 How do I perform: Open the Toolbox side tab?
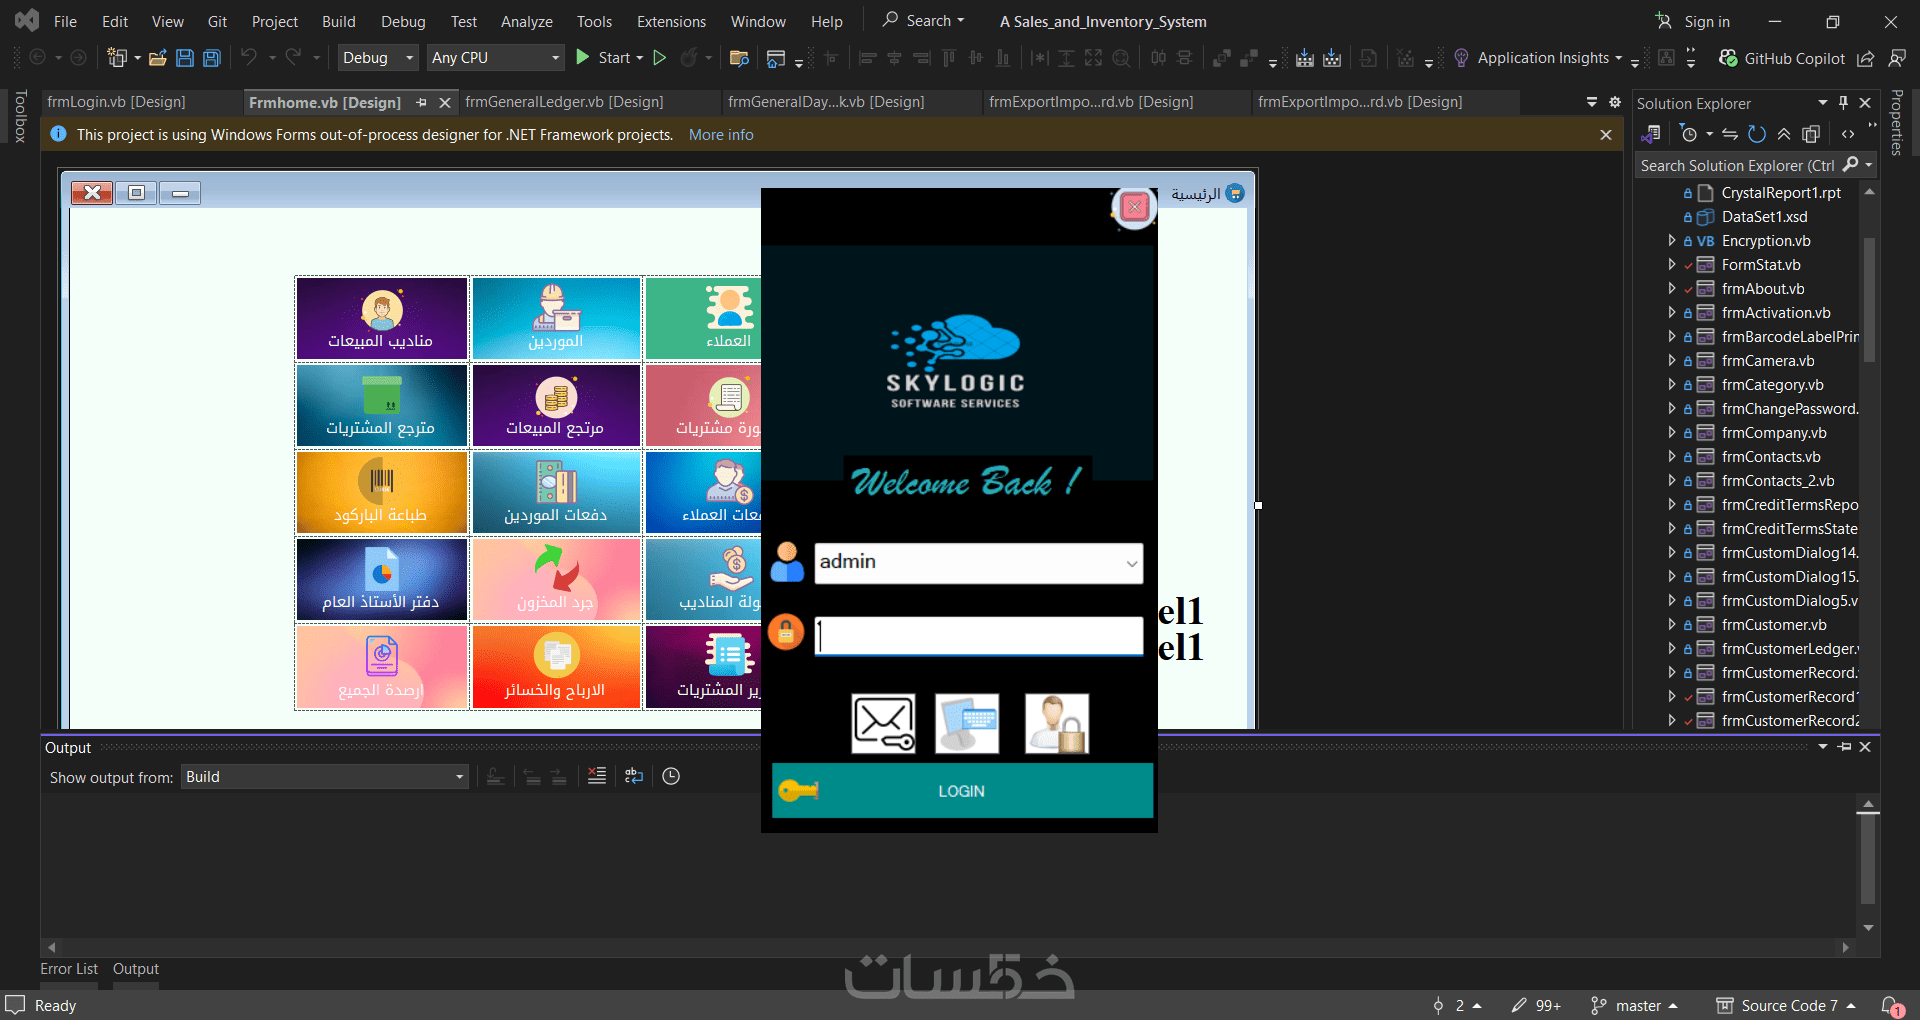(x=20, y=116)
